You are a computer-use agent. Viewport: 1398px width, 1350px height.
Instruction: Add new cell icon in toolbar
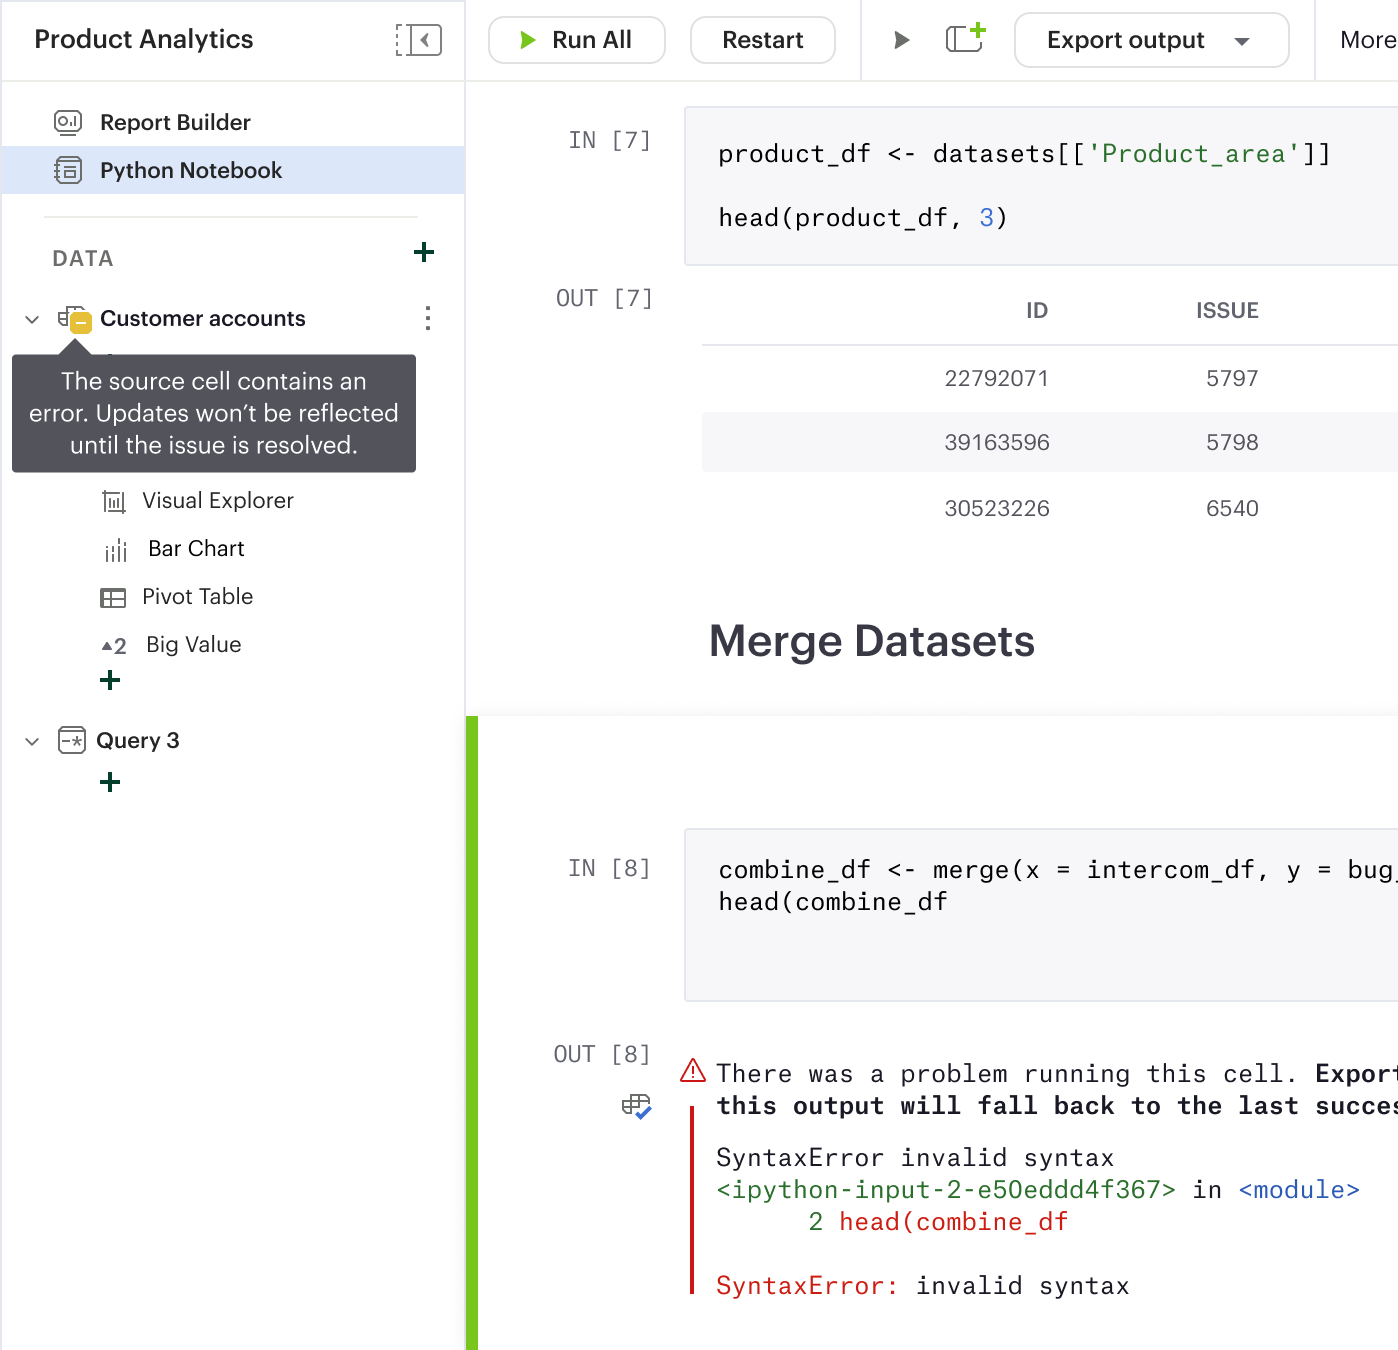[965, 38]
